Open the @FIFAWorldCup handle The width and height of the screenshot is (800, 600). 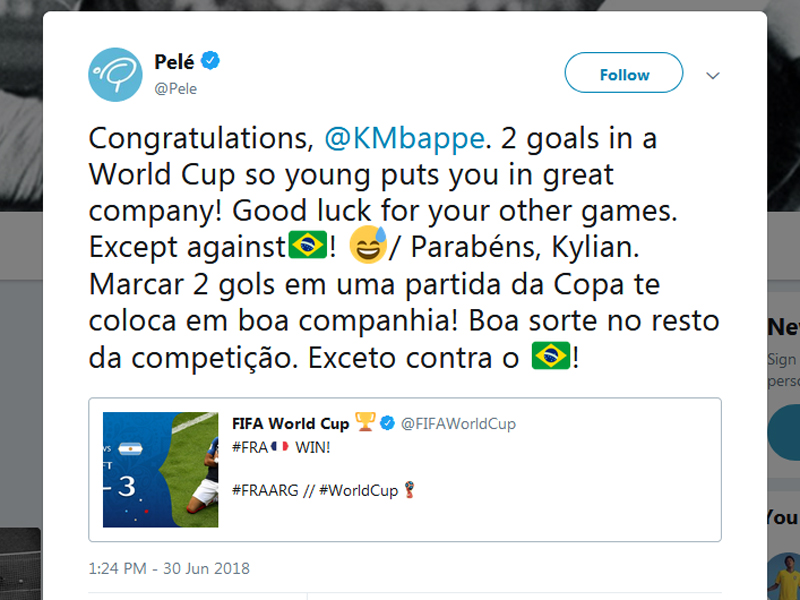(458, 423)
